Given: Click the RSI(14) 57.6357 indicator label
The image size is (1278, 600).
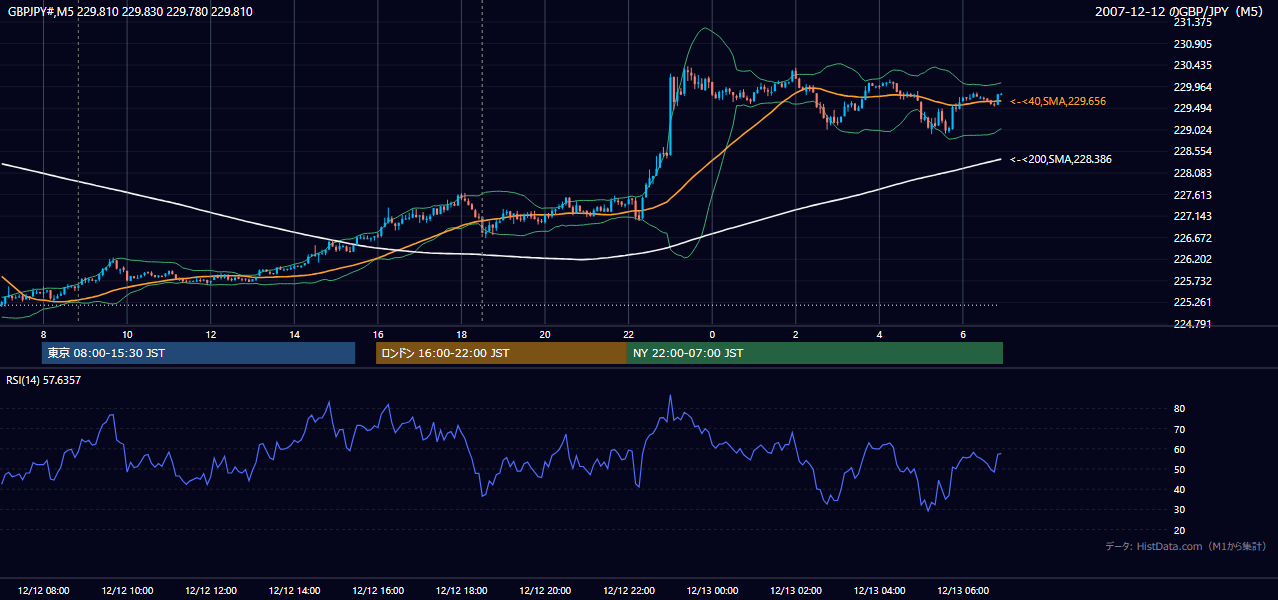Looking at the screenshot, I should pos(44,380).
